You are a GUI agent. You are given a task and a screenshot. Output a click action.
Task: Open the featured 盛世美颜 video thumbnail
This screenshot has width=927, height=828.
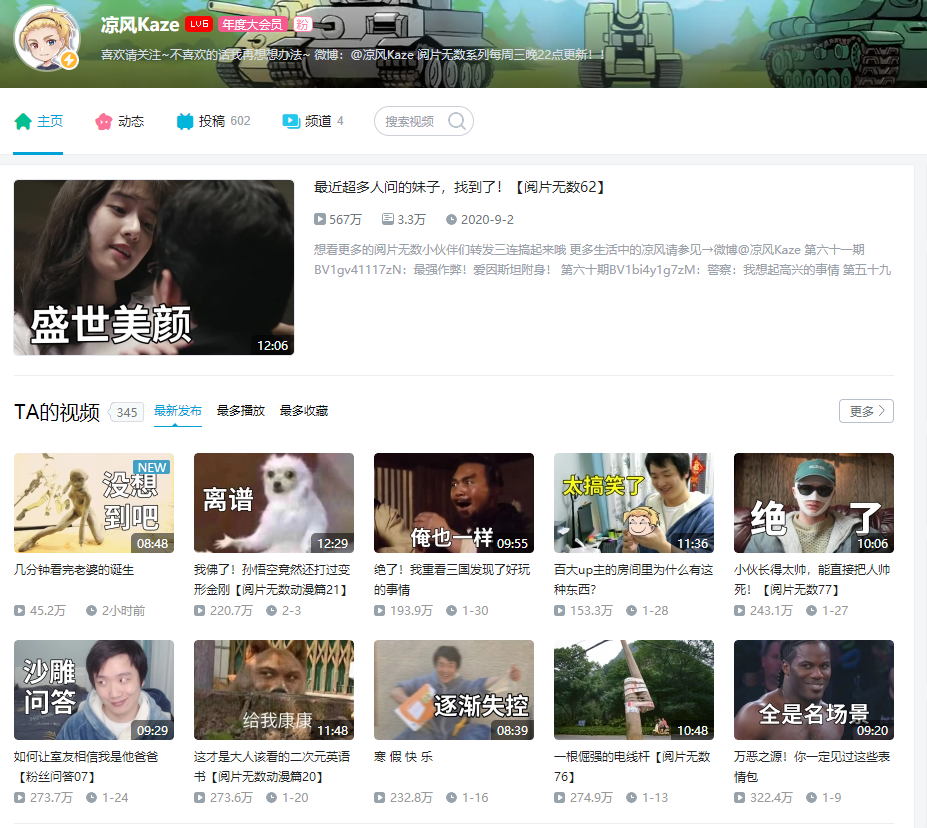pyautogui.click(x=154, y=267)
